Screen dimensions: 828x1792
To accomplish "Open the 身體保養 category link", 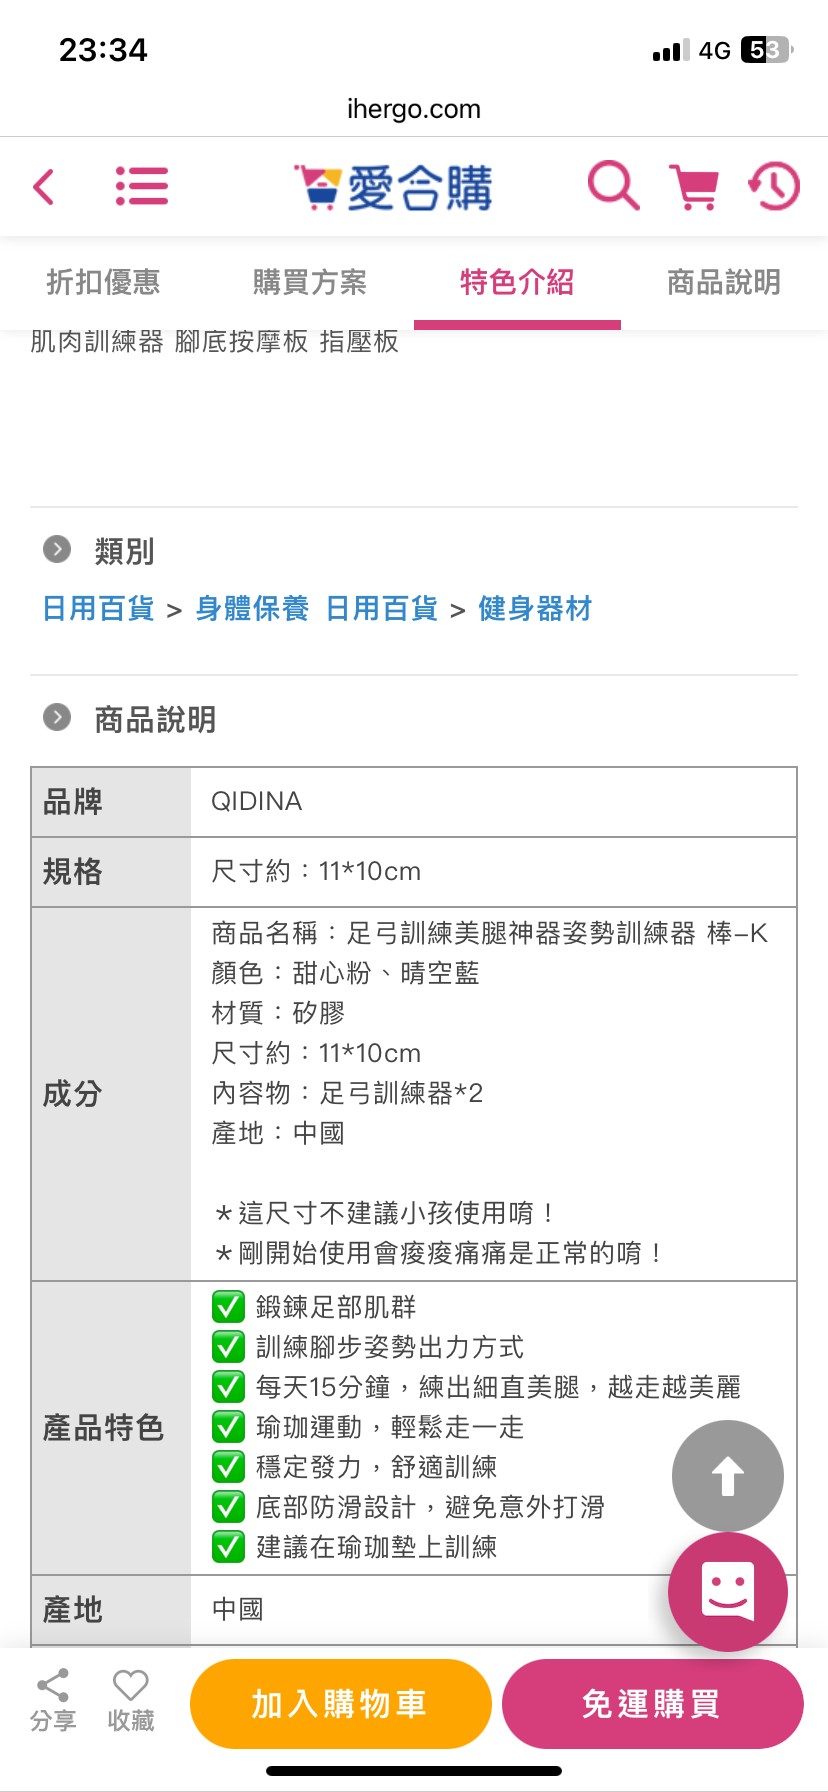I will point(252,608).
